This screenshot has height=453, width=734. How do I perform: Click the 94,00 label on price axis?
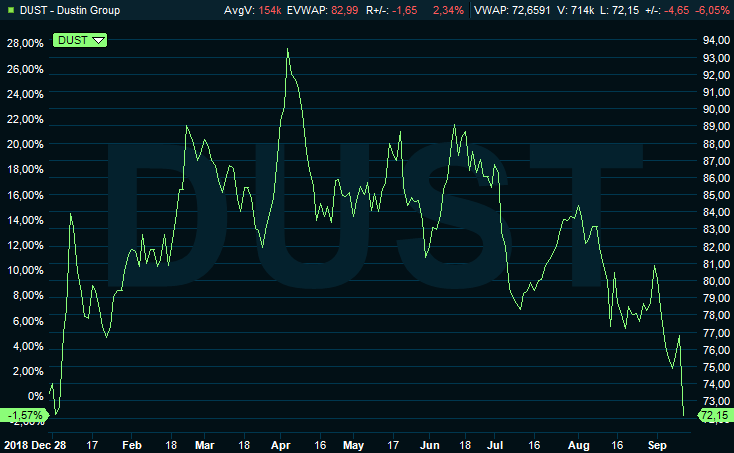point(716,40)
